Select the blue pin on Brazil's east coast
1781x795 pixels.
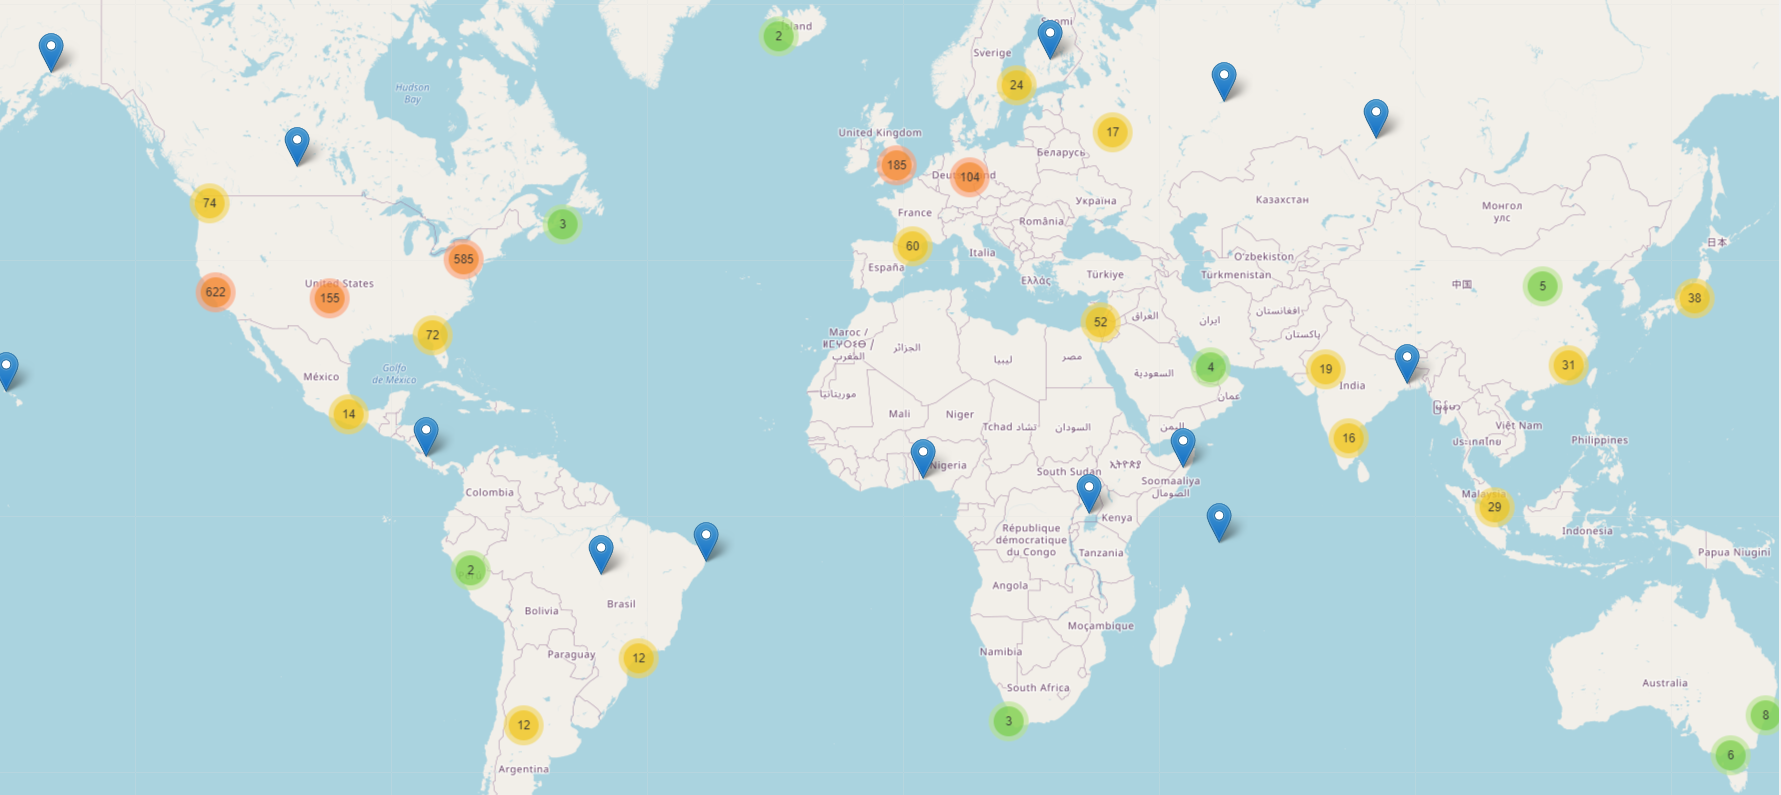[706, 539]
